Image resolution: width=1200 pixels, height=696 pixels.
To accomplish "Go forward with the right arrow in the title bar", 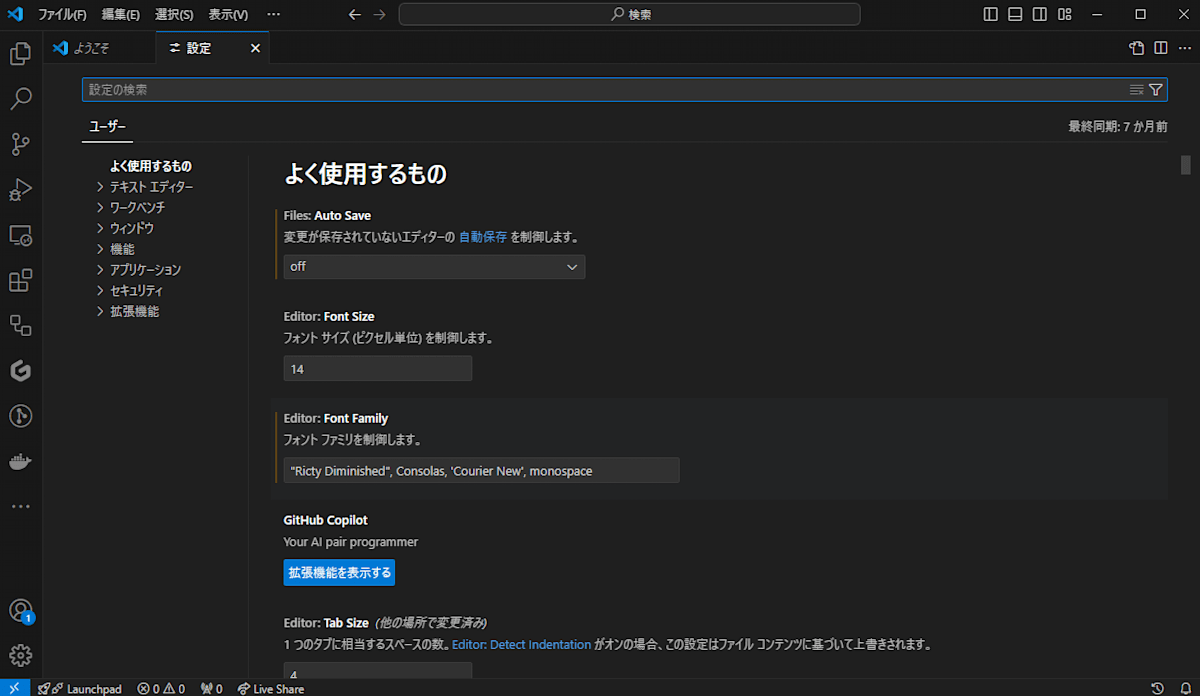I will [379, 14].
